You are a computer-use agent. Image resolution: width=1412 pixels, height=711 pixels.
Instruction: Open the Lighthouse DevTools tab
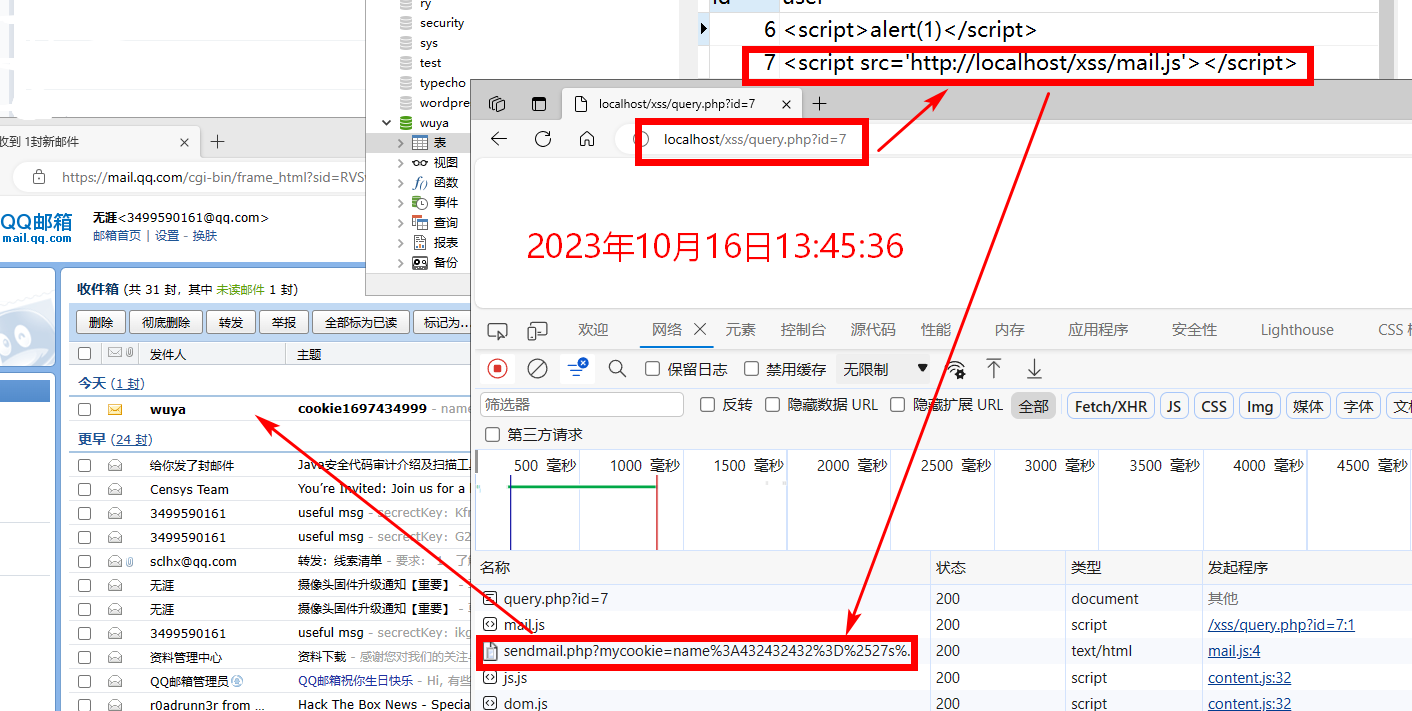(x=1297, y=330)
